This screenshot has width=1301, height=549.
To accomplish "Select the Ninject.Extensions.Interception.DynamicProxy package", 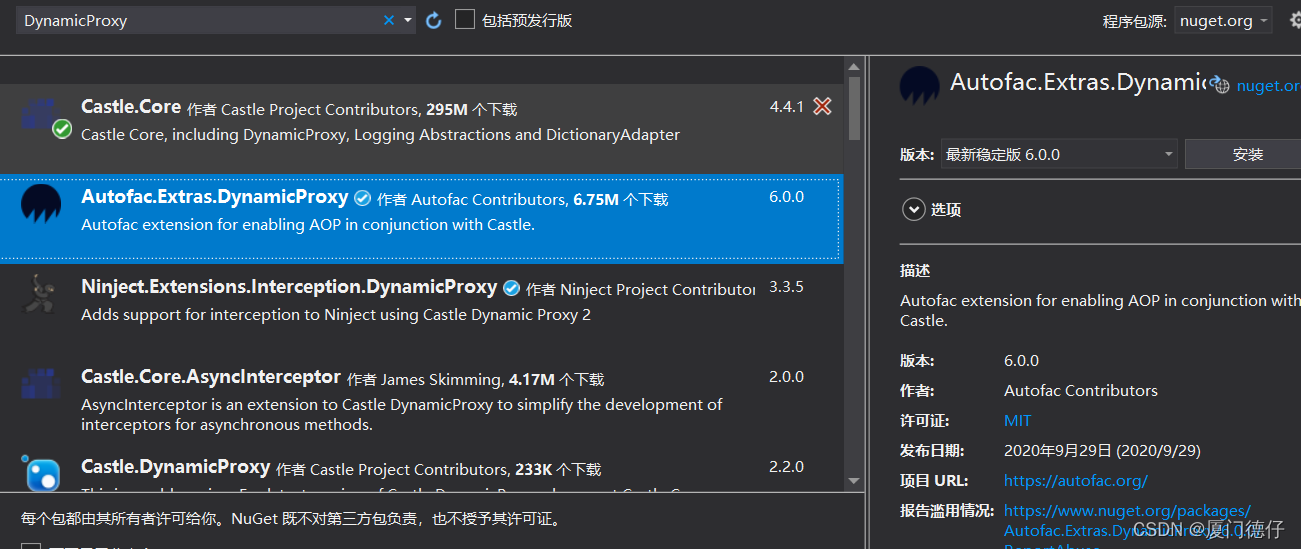I will [421, 308].
